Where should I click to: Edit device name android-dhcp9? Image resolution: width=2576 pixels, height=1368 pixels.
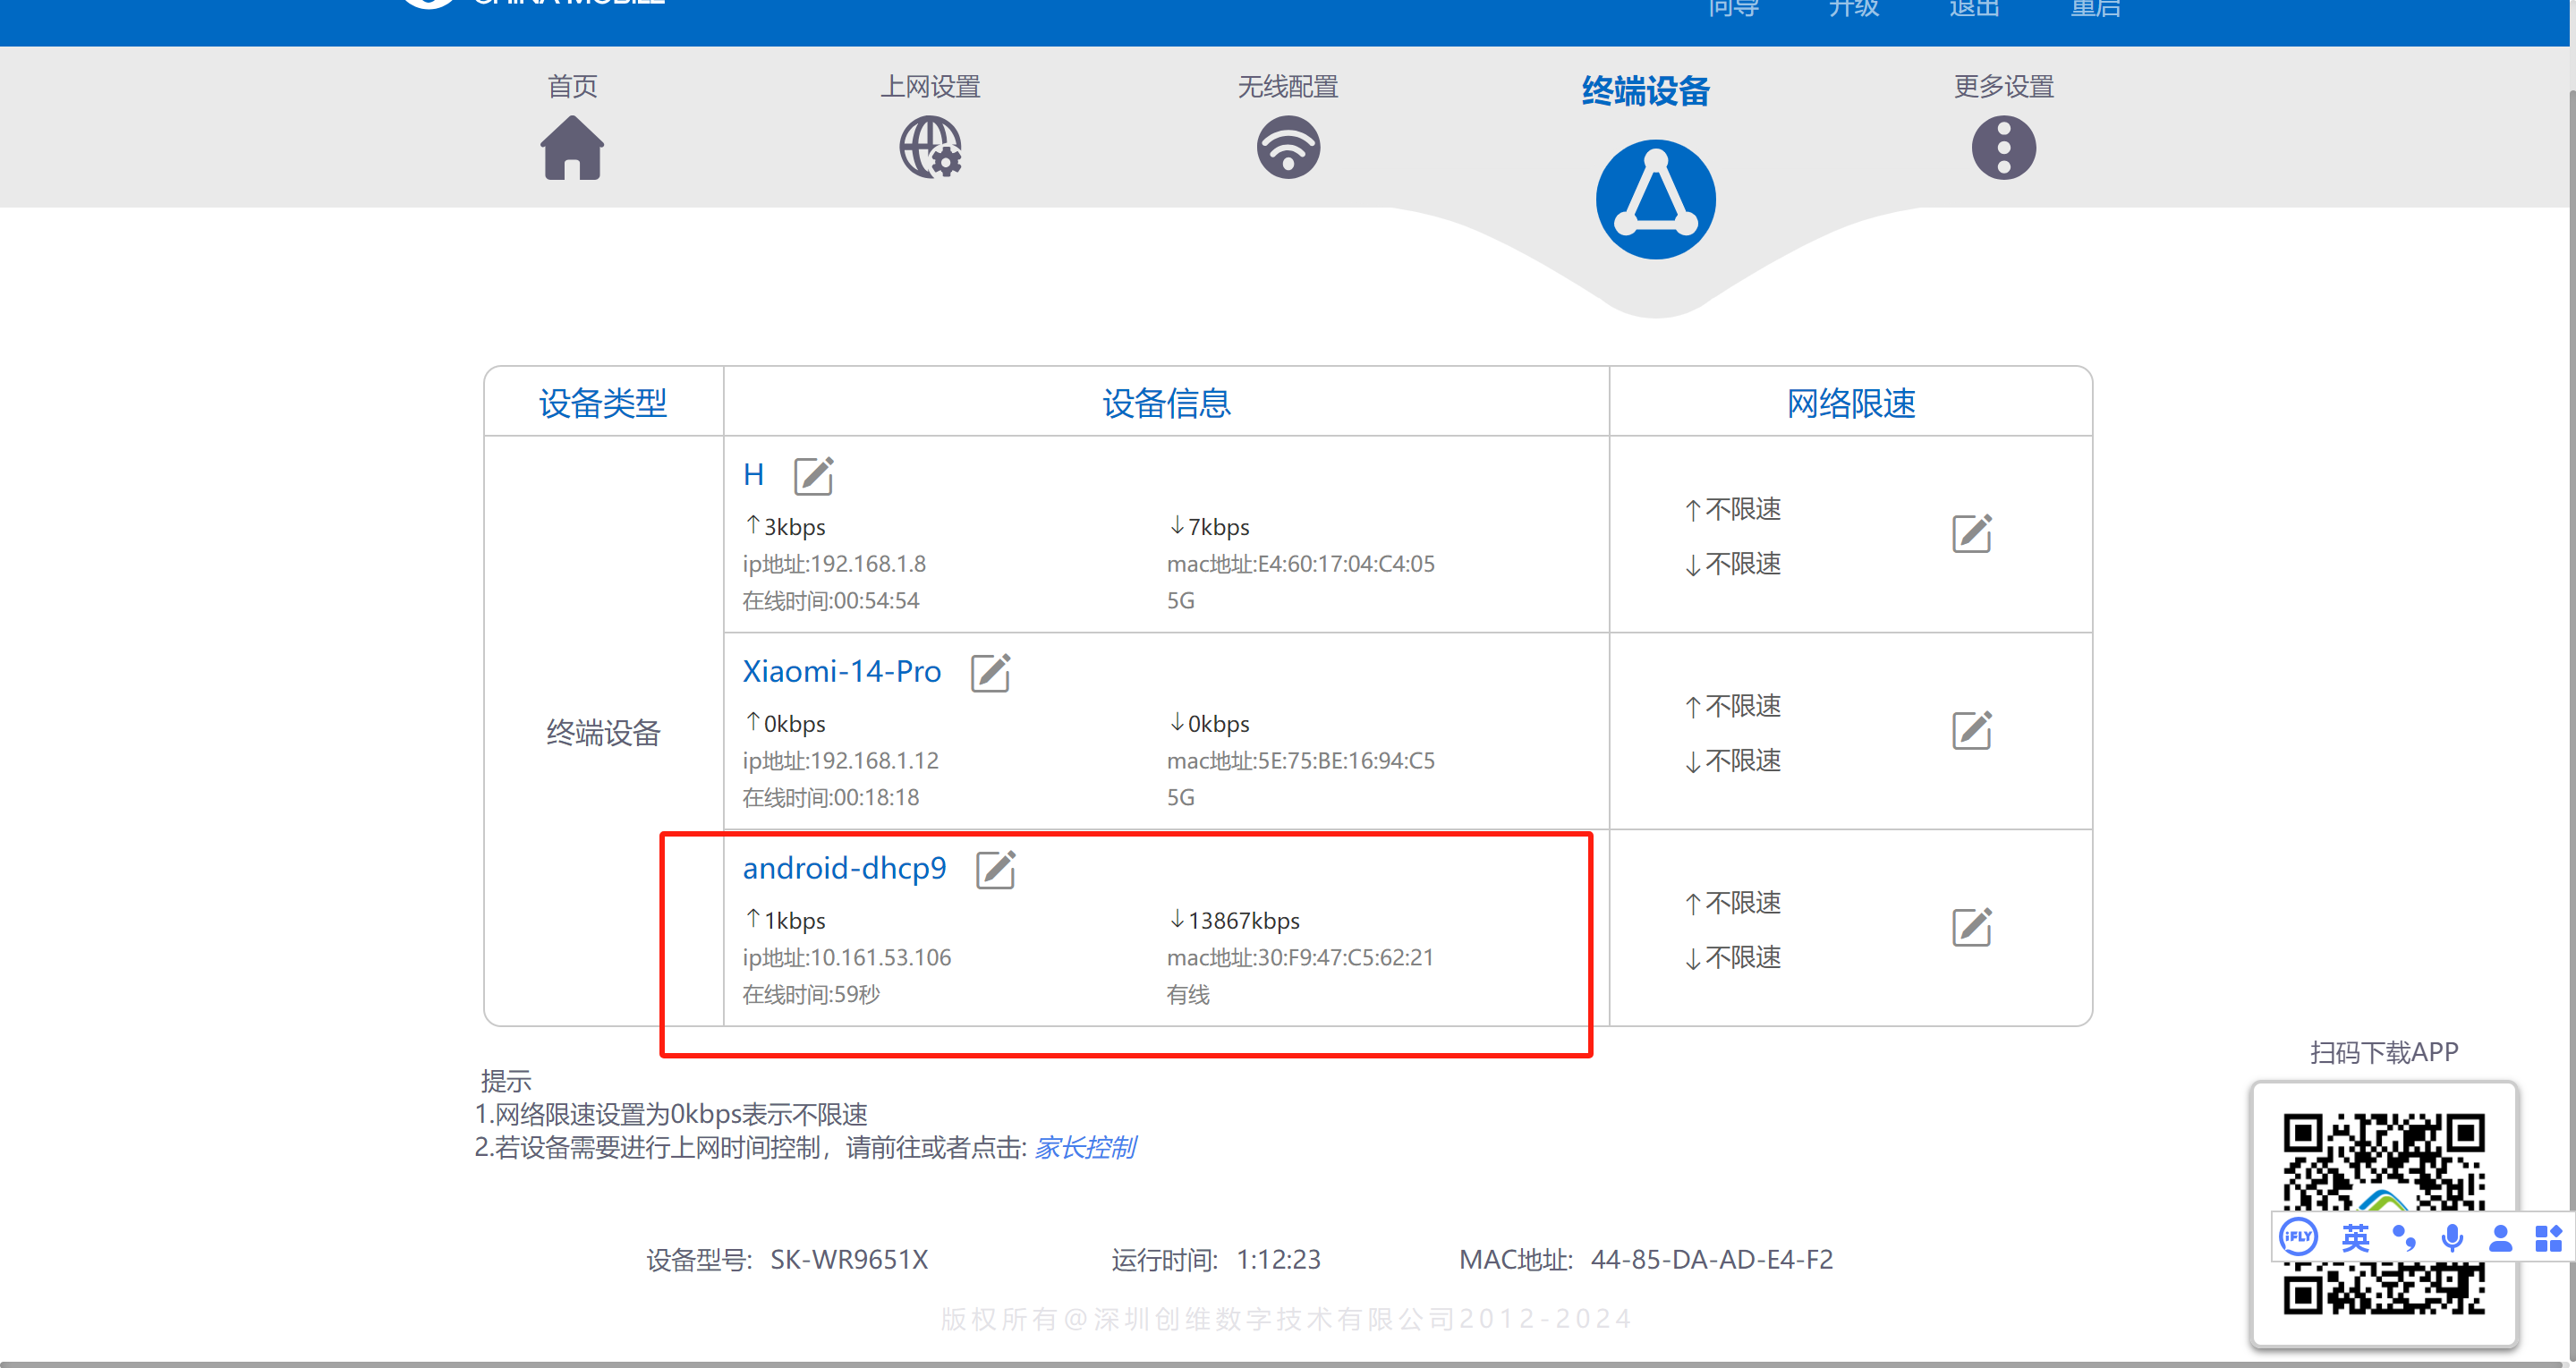[995, 870]
